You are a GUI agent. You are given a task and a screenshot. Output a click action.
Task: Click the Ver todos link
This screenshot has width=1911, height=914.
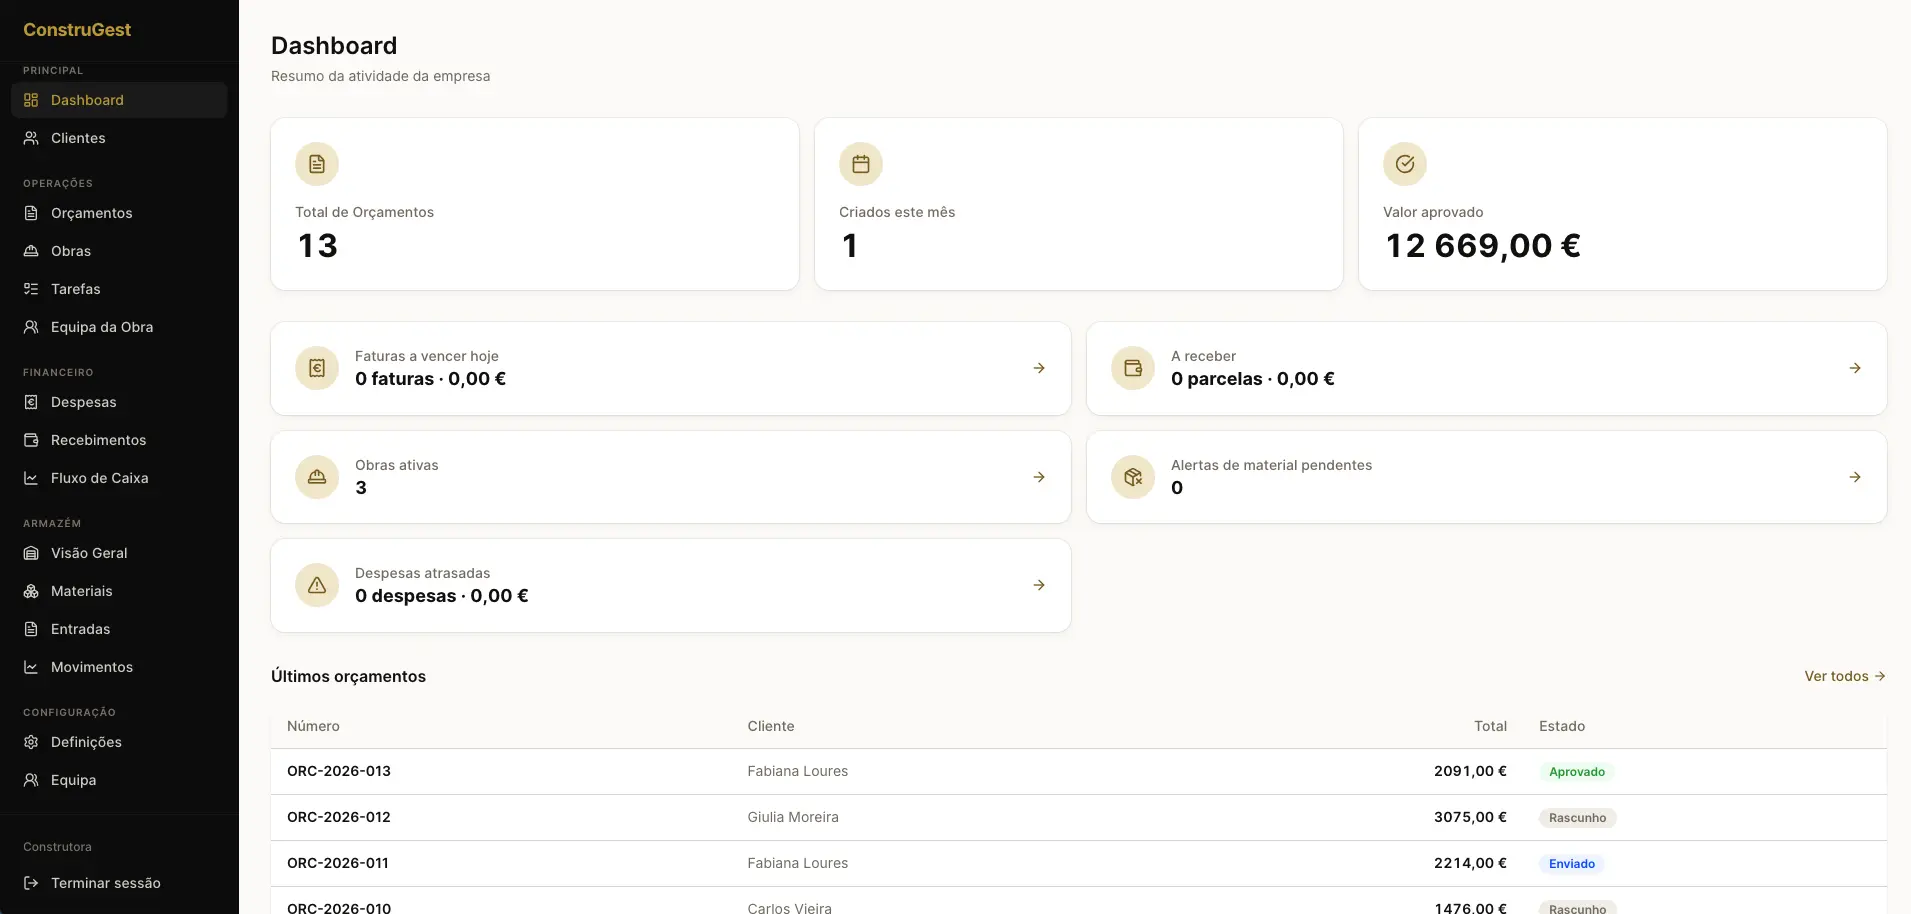[x=1845, y=676]
